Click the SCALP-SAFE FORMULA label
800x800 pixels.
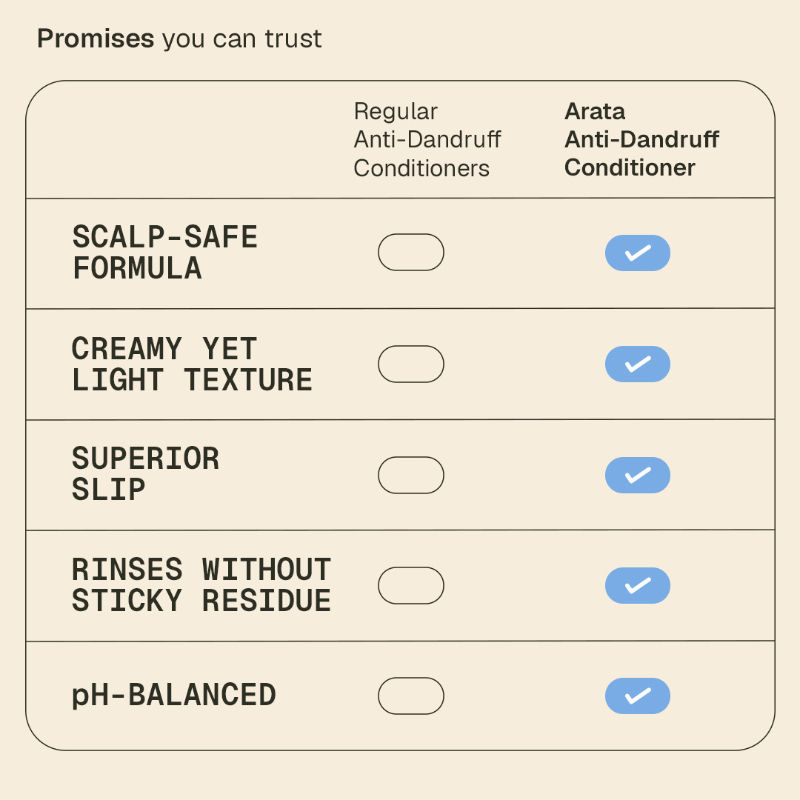[165, 253]
